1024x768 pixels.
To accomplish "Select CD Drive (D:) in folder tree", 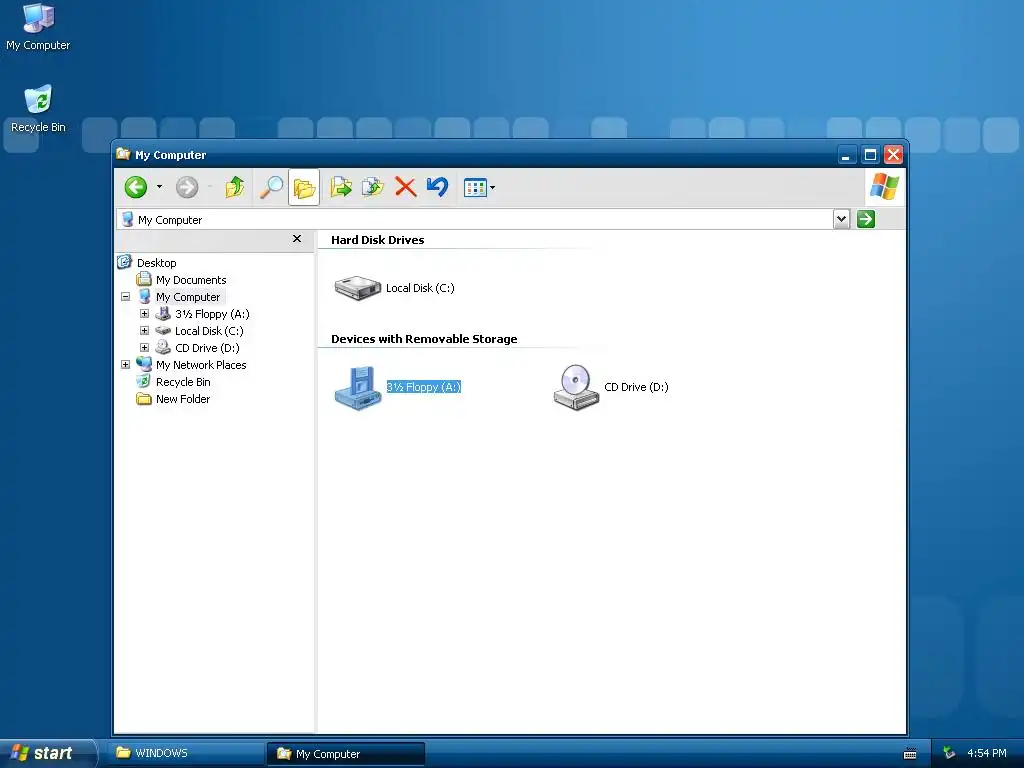I will [207, 347].
